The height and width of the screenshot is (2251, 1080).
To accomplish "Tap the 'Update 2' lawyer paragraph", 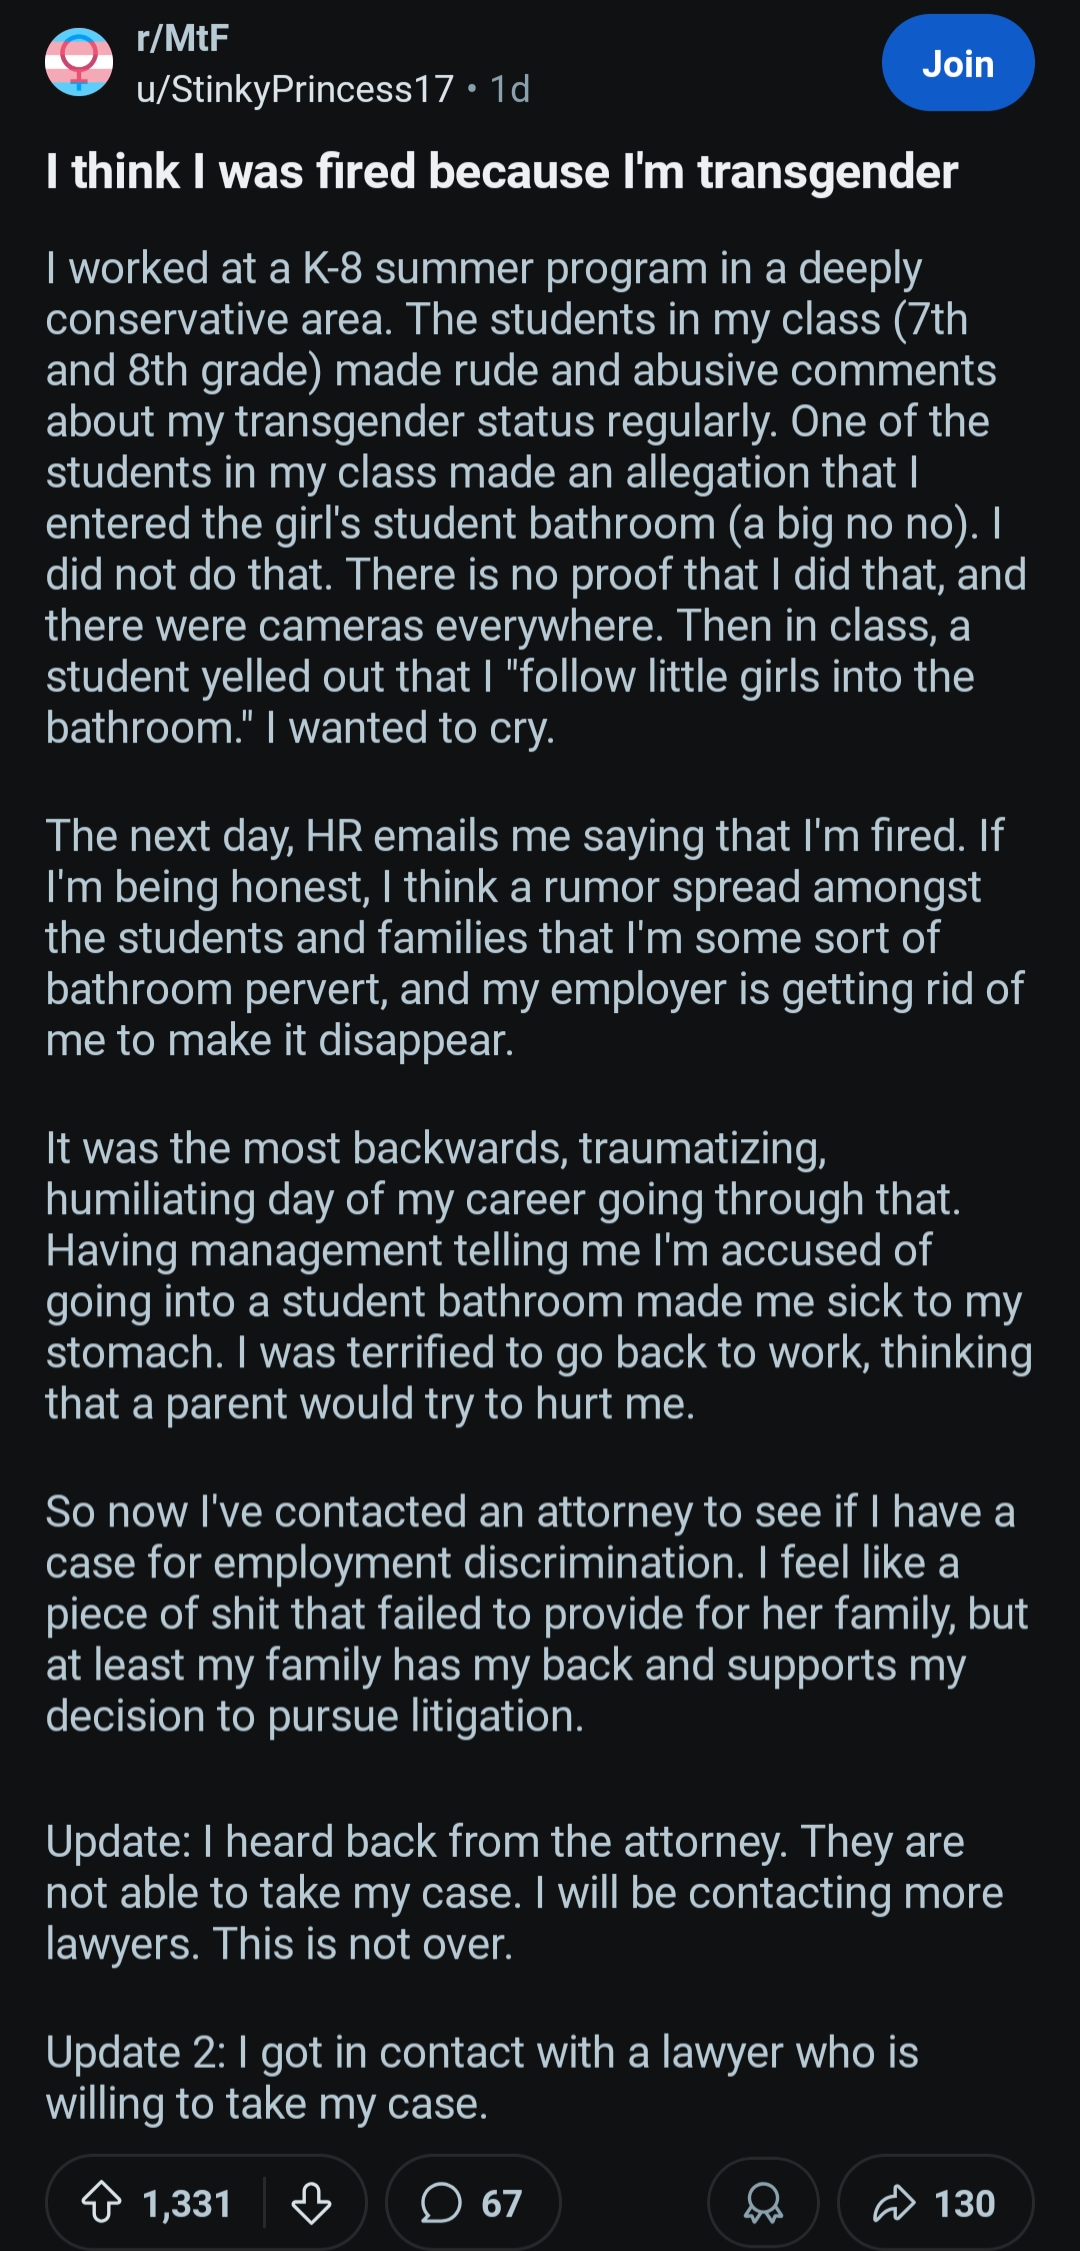I will [482, 2078].
